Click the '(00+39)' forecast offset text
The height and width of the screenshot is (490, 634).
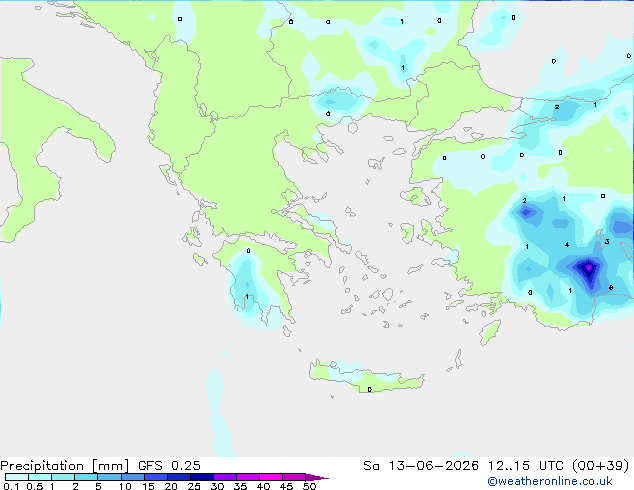pyautogui.click(x=600, y=466)
